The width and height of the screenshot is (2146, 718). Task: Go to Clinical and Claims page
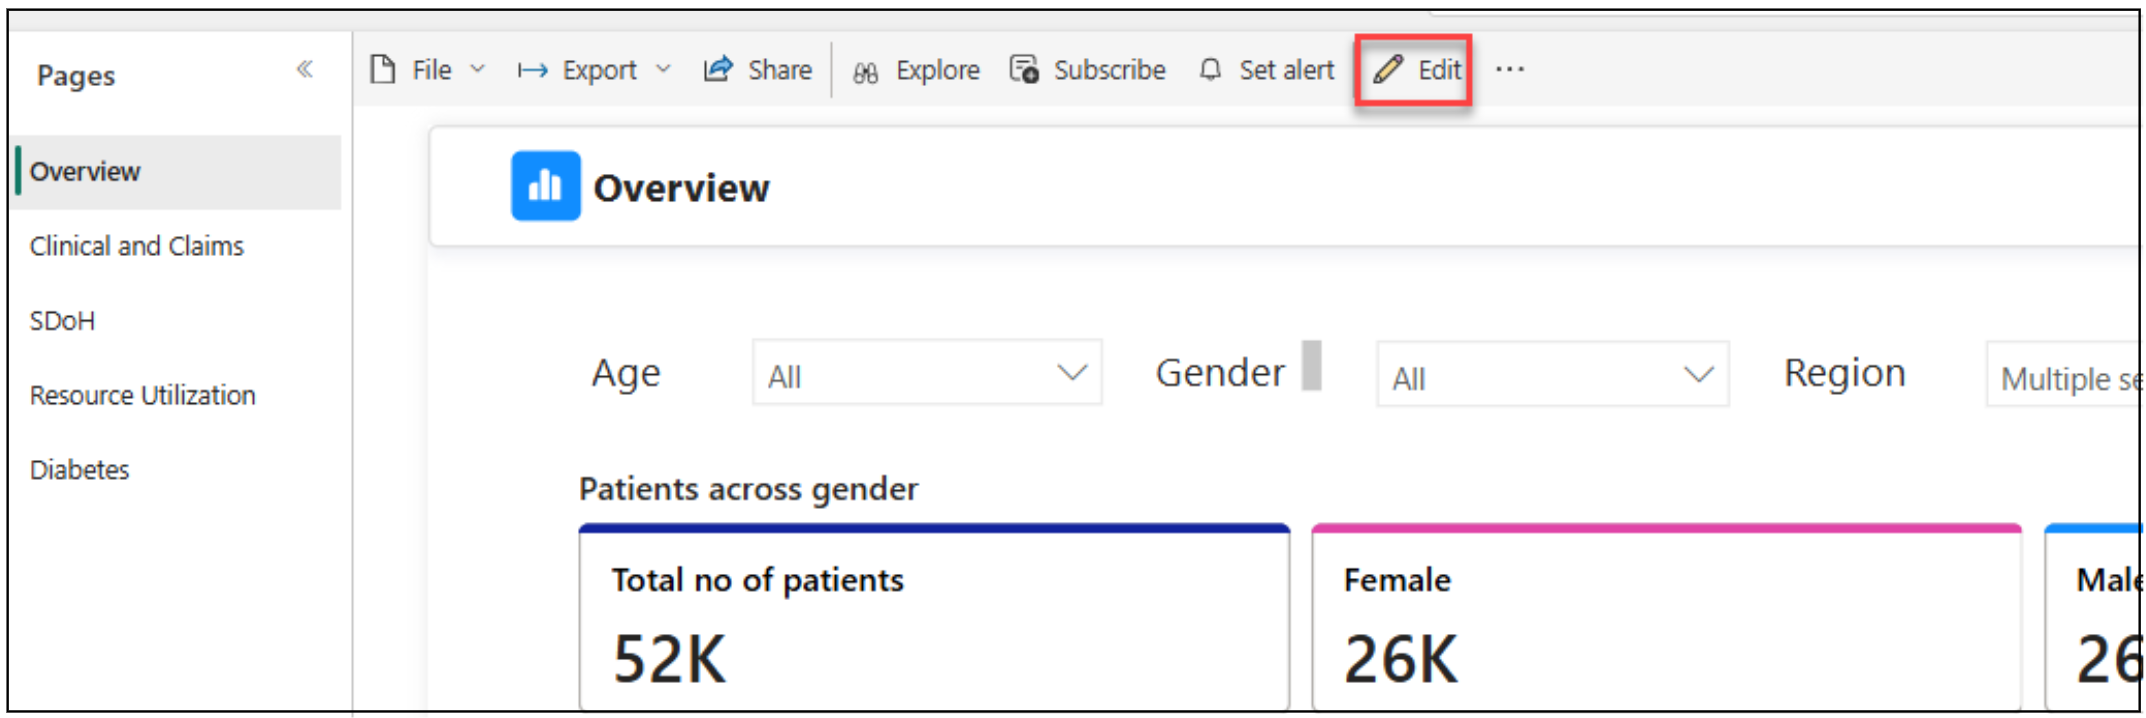[137, 246]
